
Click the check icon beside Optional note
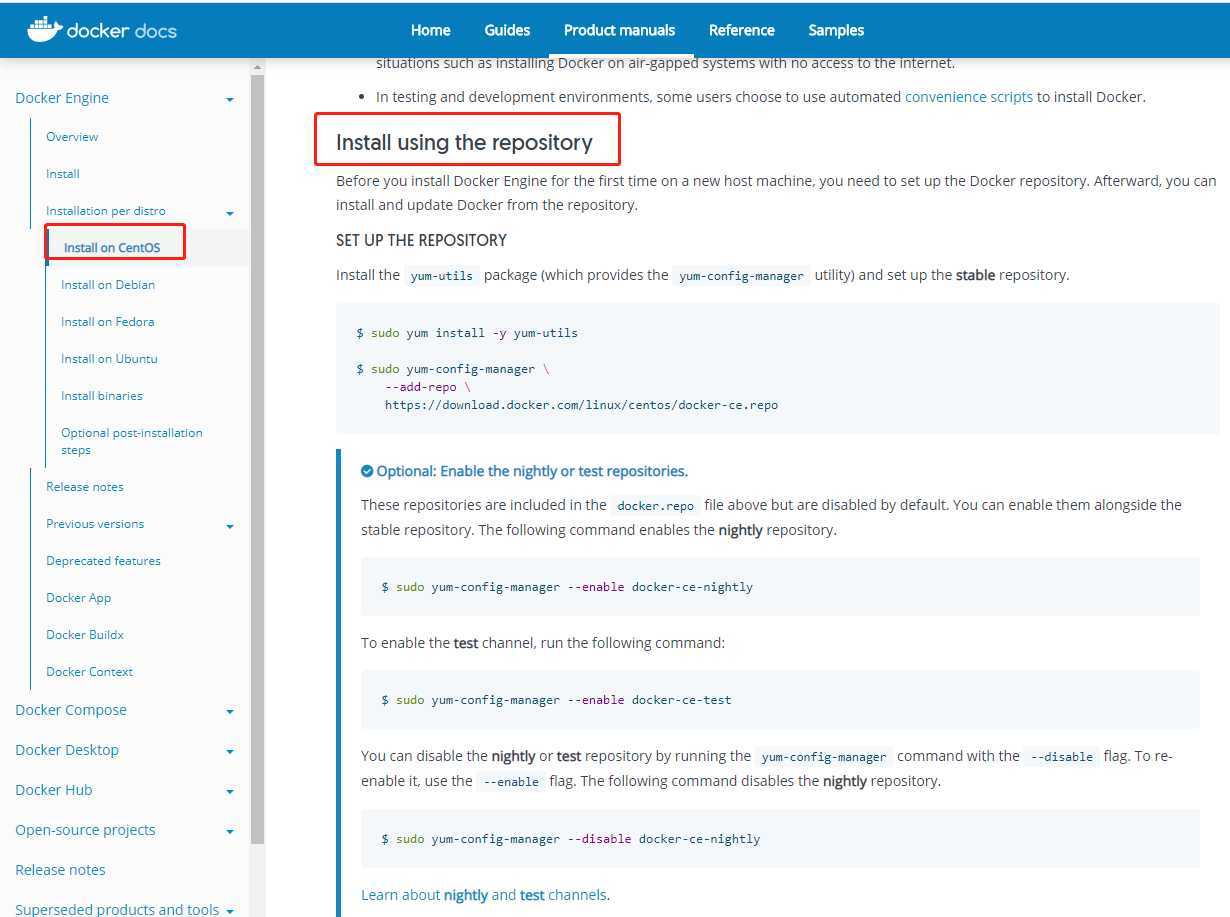click(367, 471)
